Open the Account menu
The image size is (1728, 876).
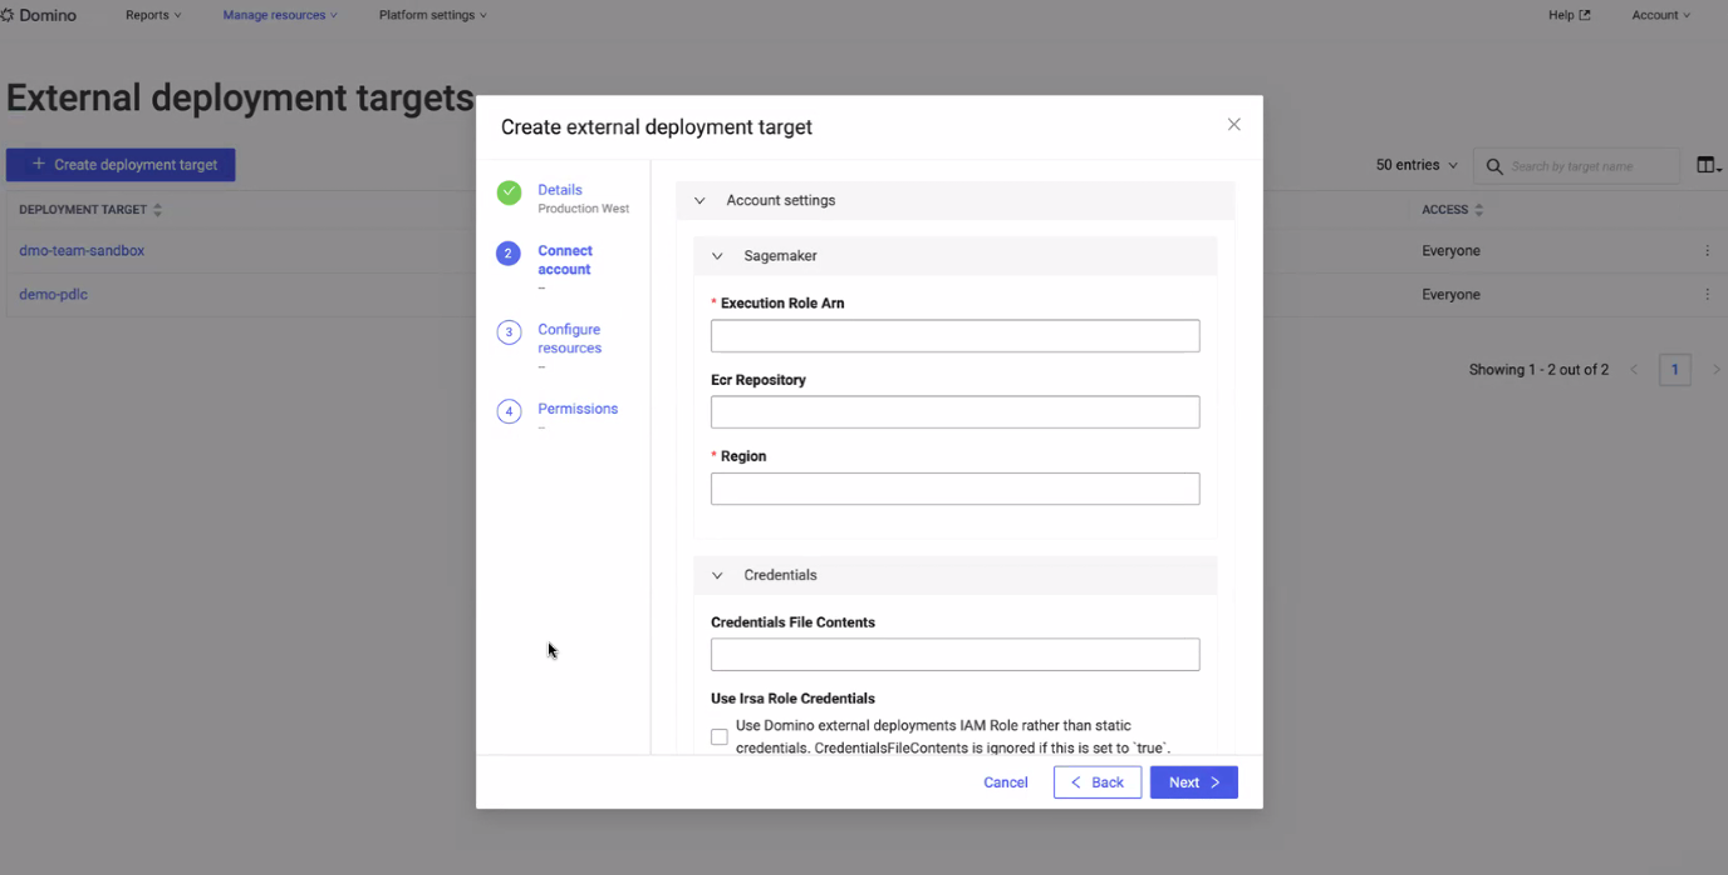tap(1661, 15)
